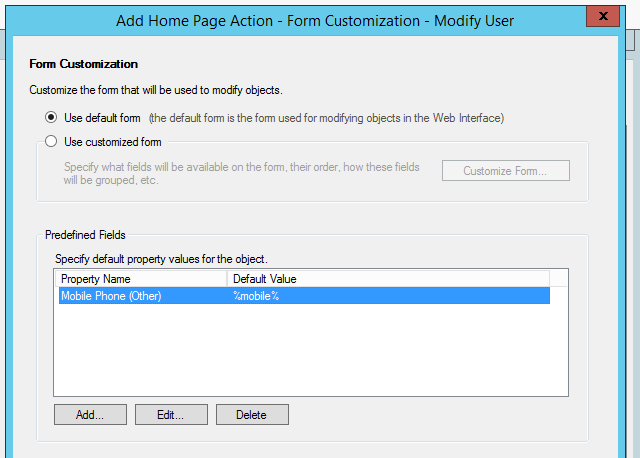
Task: Open the Add... predefined field dialog
Action: click(x=90, y=415)
